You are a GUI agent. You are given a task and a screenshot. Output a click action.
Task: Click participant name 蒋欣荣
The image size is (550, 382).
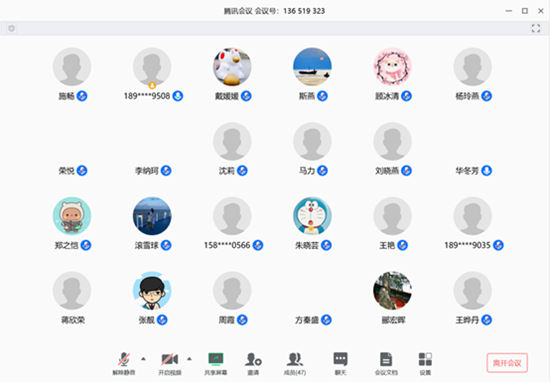click(x=73, y=320)
